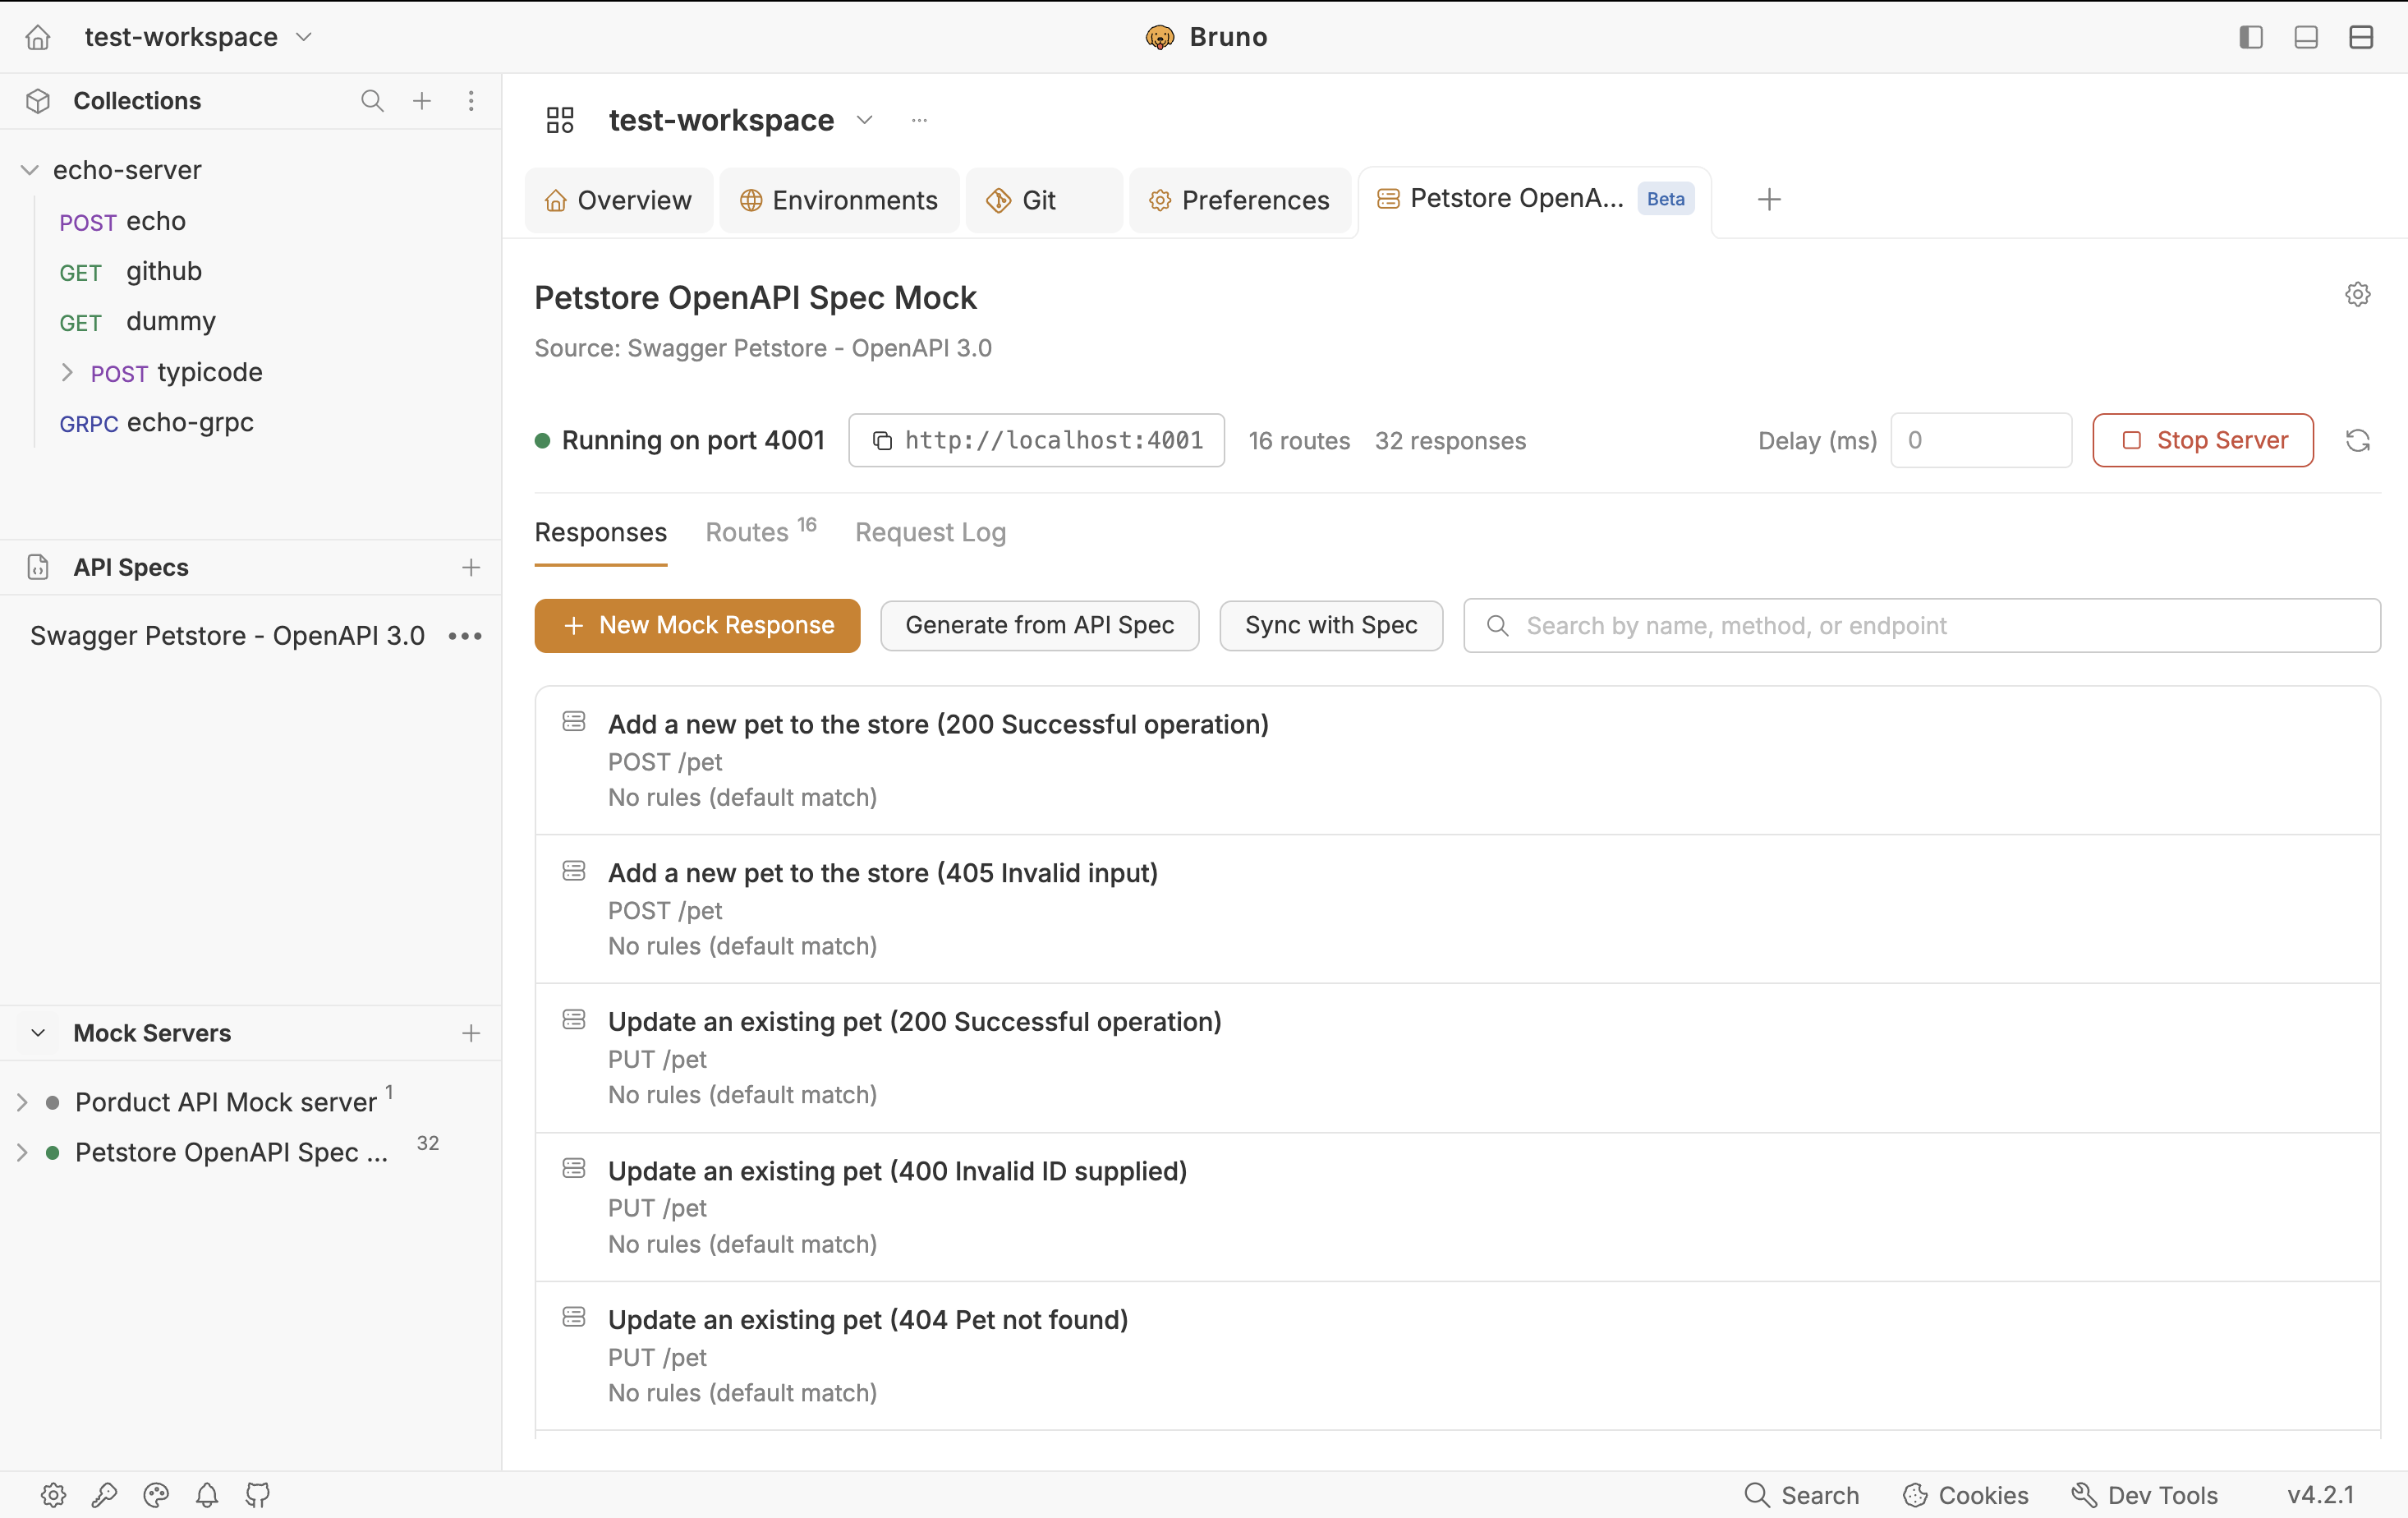
Task: Open key icon in status bar
Action: 105,1495
